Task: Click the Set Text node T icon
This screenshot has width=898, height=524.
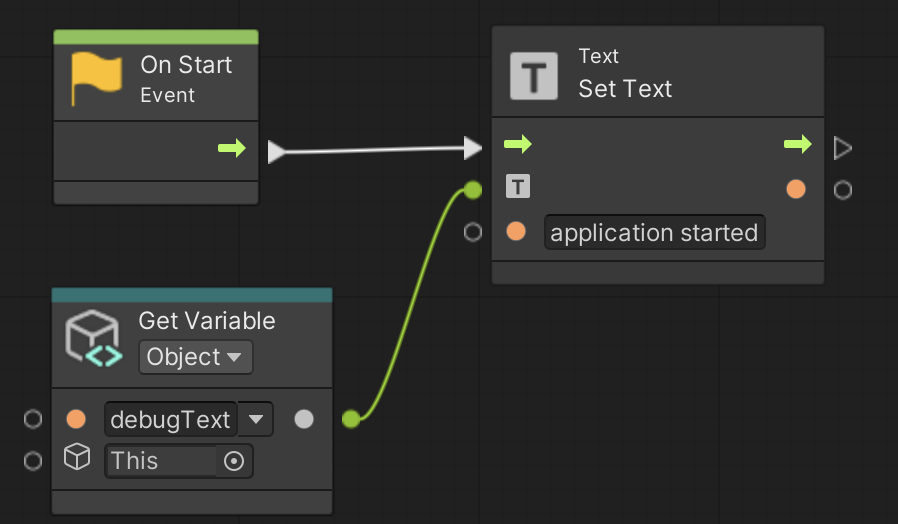Action: pyautogui.click(x=533, y=76)
